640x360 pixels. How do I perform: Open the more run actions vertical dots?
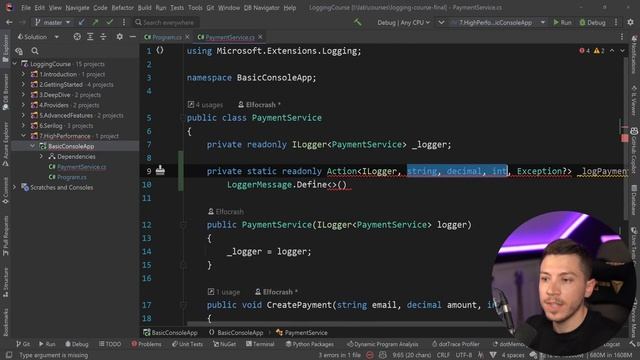[x=616, y=22]
